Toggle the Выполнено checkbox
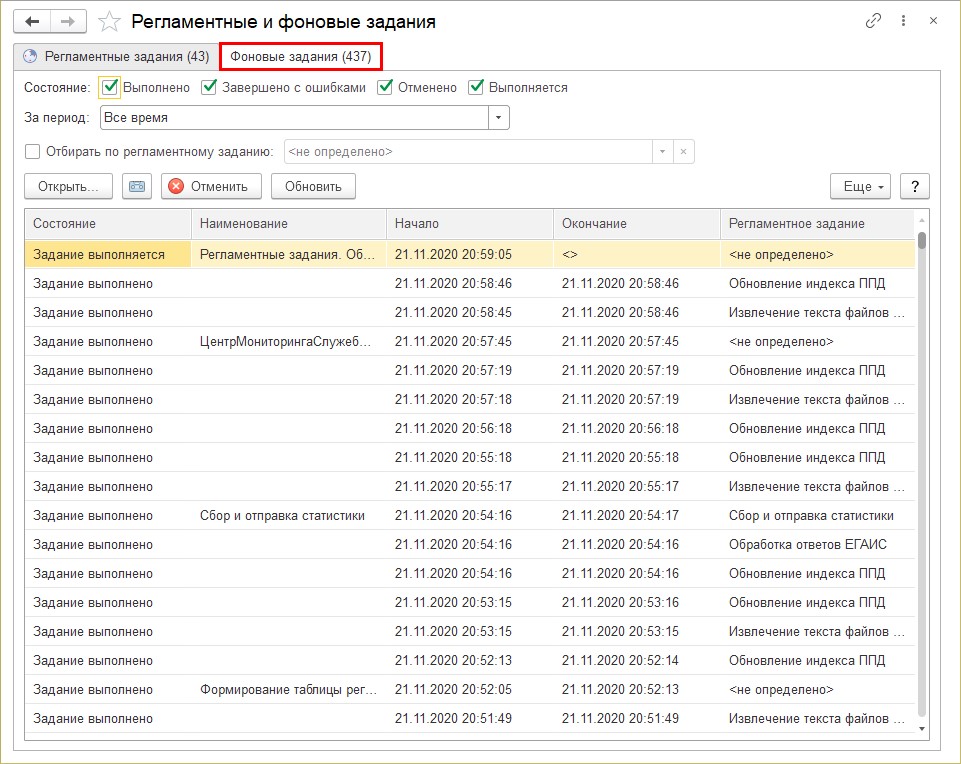 [x=110, y=87]
